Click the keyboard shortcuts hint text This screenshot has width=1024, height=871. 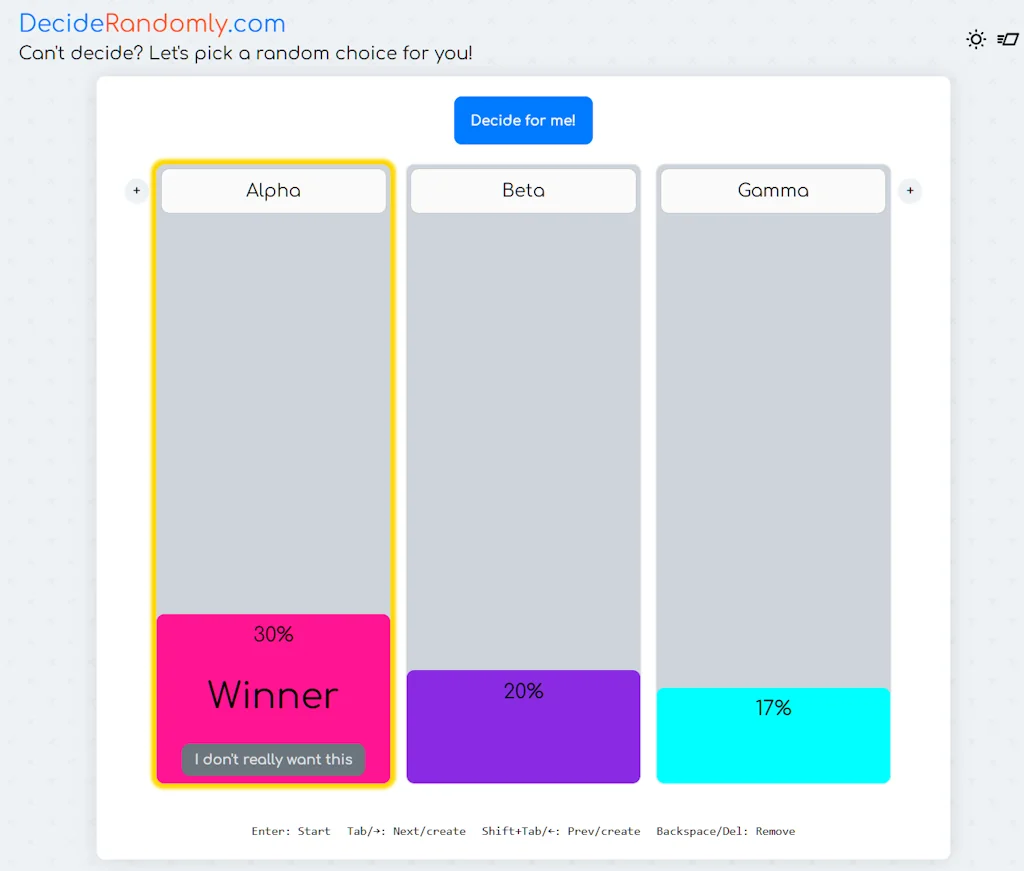(523, 831)
